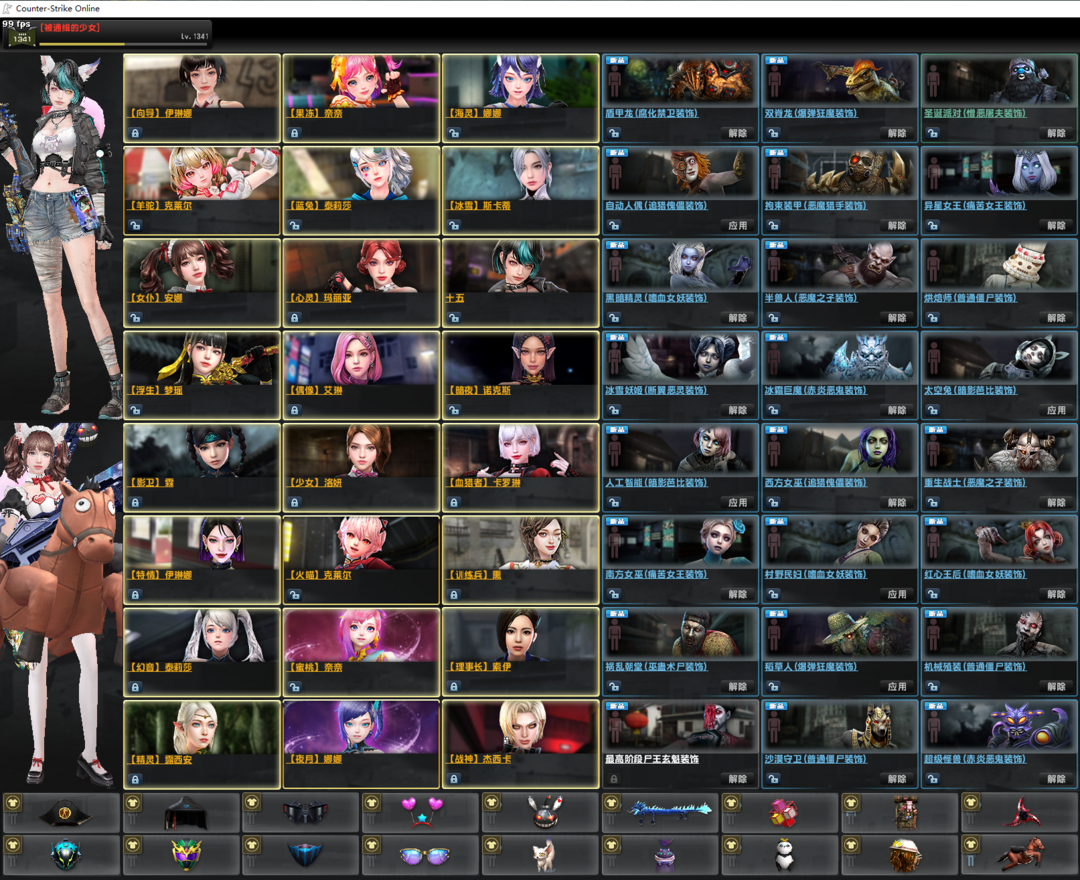
Task: Select the pirate tricorn hat costume item
Action: coord(65,813)
